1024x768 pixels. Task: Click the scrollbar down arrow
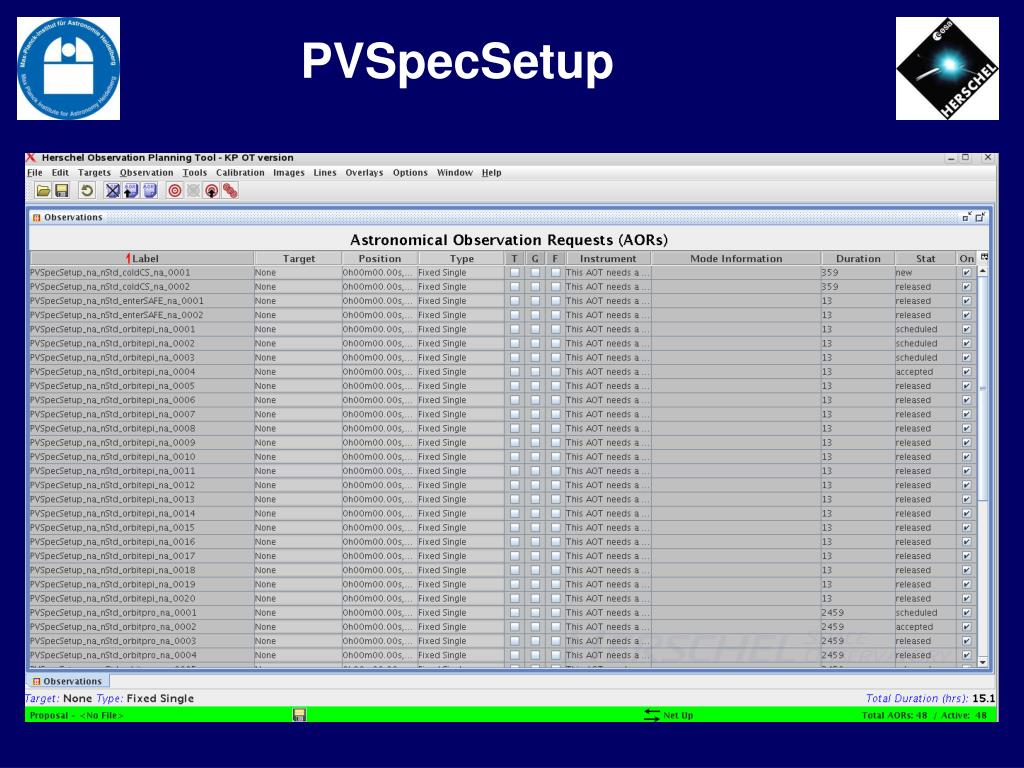[x=983, y=662]
